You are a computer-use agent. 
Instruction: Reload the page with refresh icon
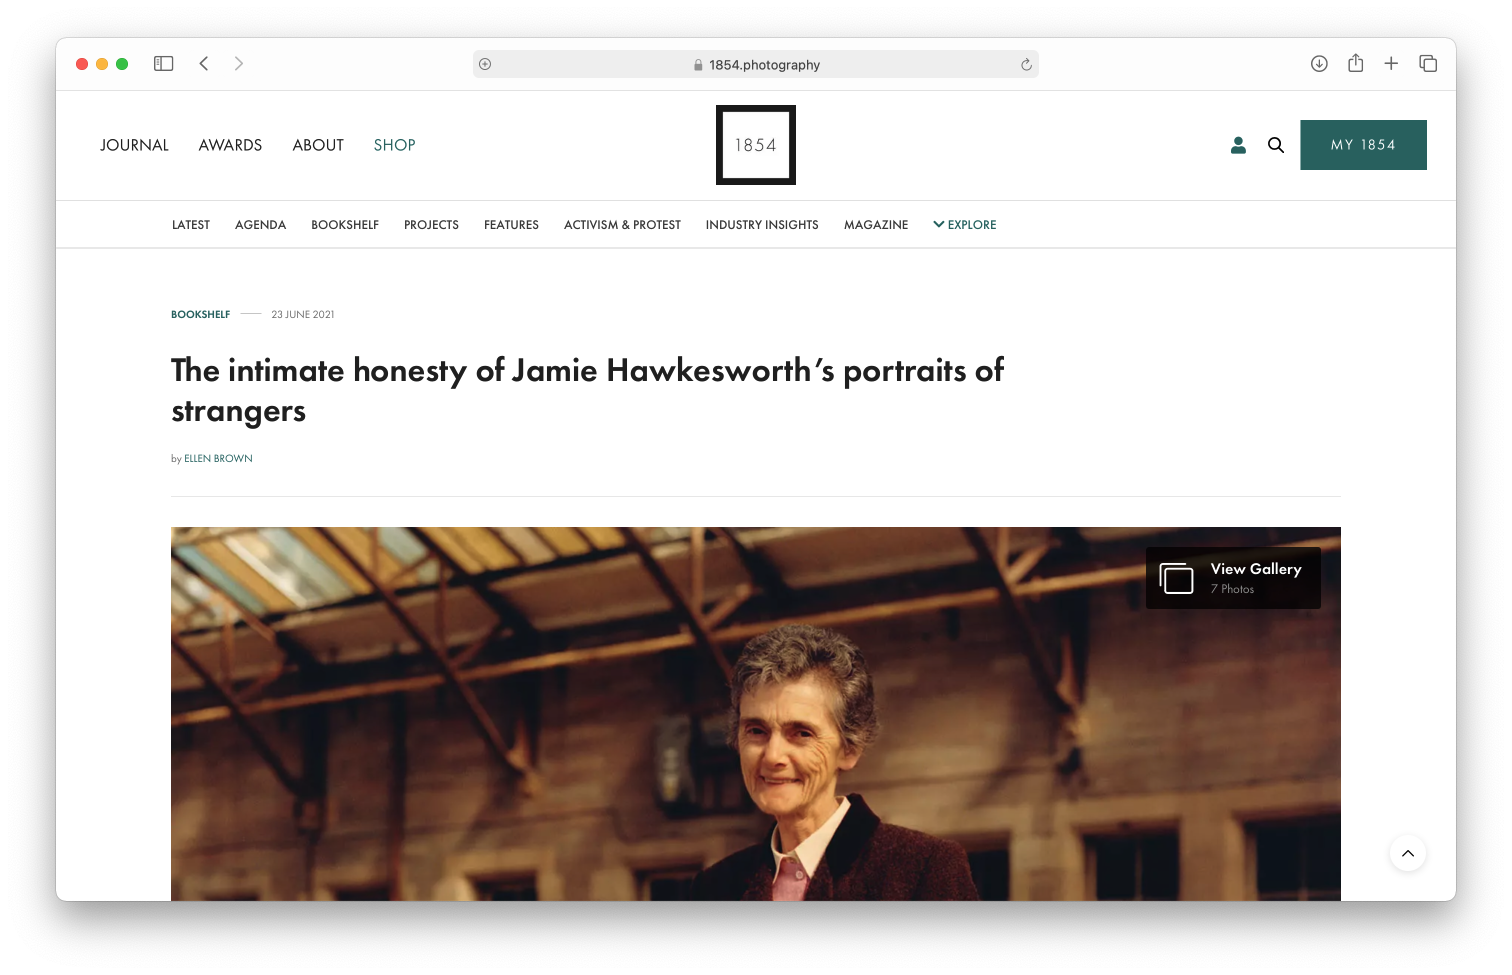(x=1026, y=65)
